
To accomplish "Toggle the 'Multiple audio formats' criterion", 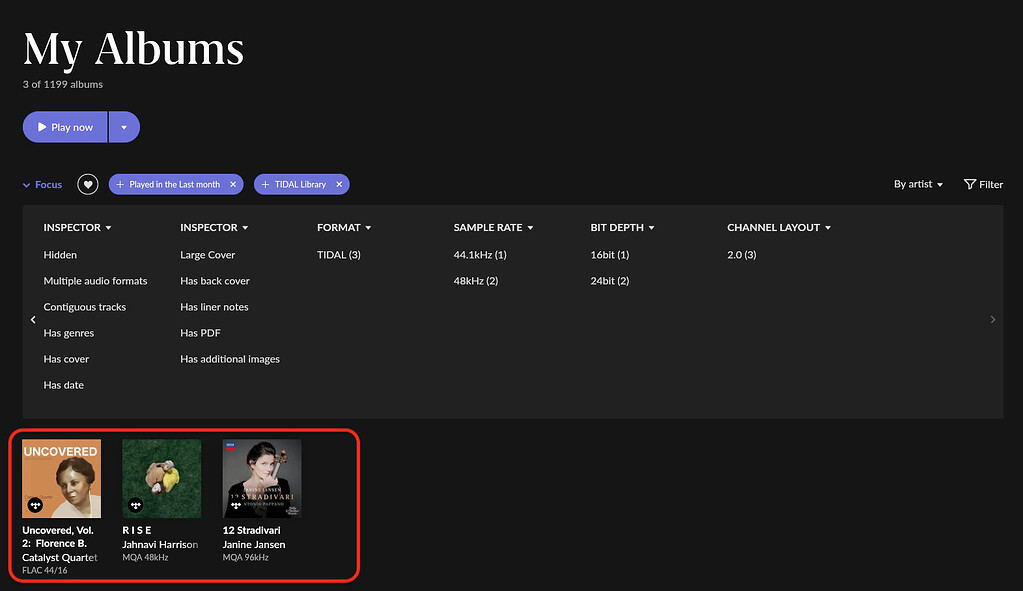I will [97, 280].
